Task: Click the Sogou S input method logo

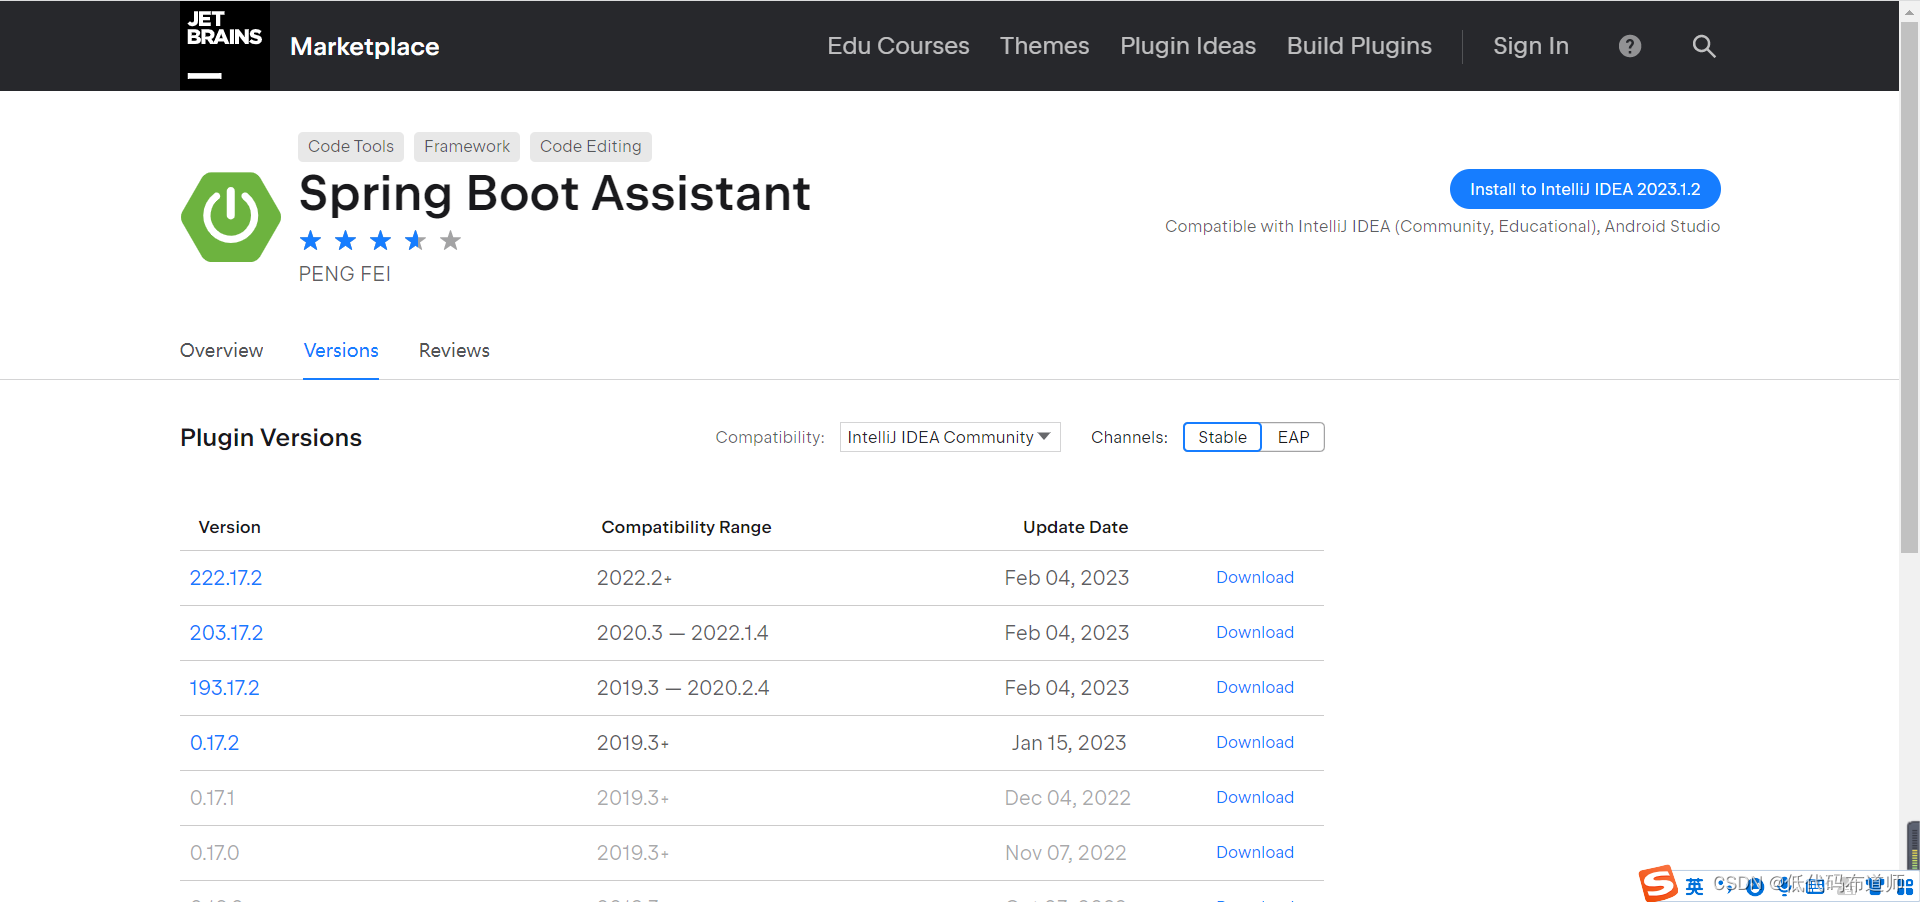Action: coord(1658,884)
